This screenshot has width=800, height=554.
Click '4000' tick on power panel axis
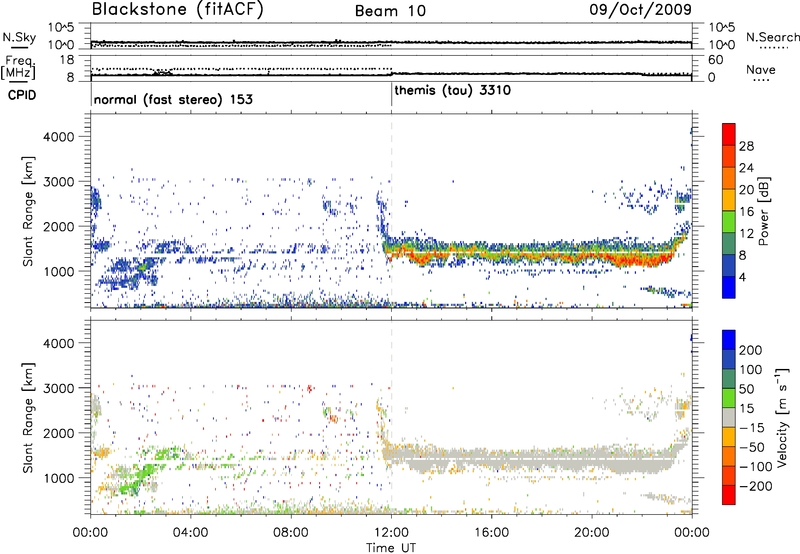(59, 137)
